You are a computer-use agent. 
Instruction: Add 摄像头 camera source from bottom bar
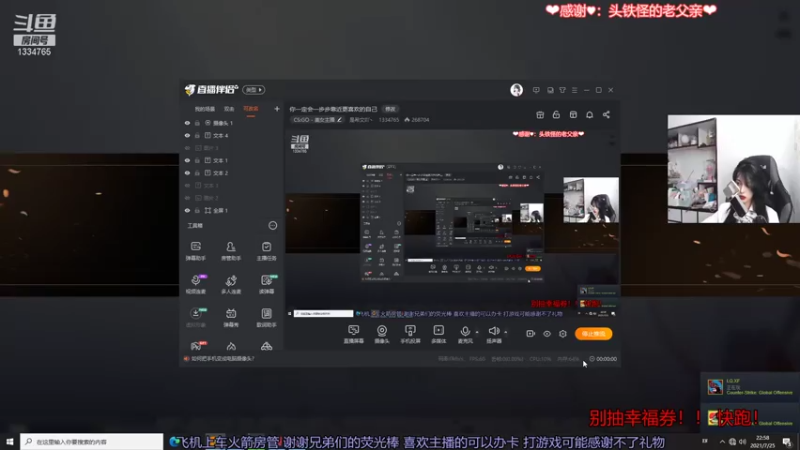382,334
